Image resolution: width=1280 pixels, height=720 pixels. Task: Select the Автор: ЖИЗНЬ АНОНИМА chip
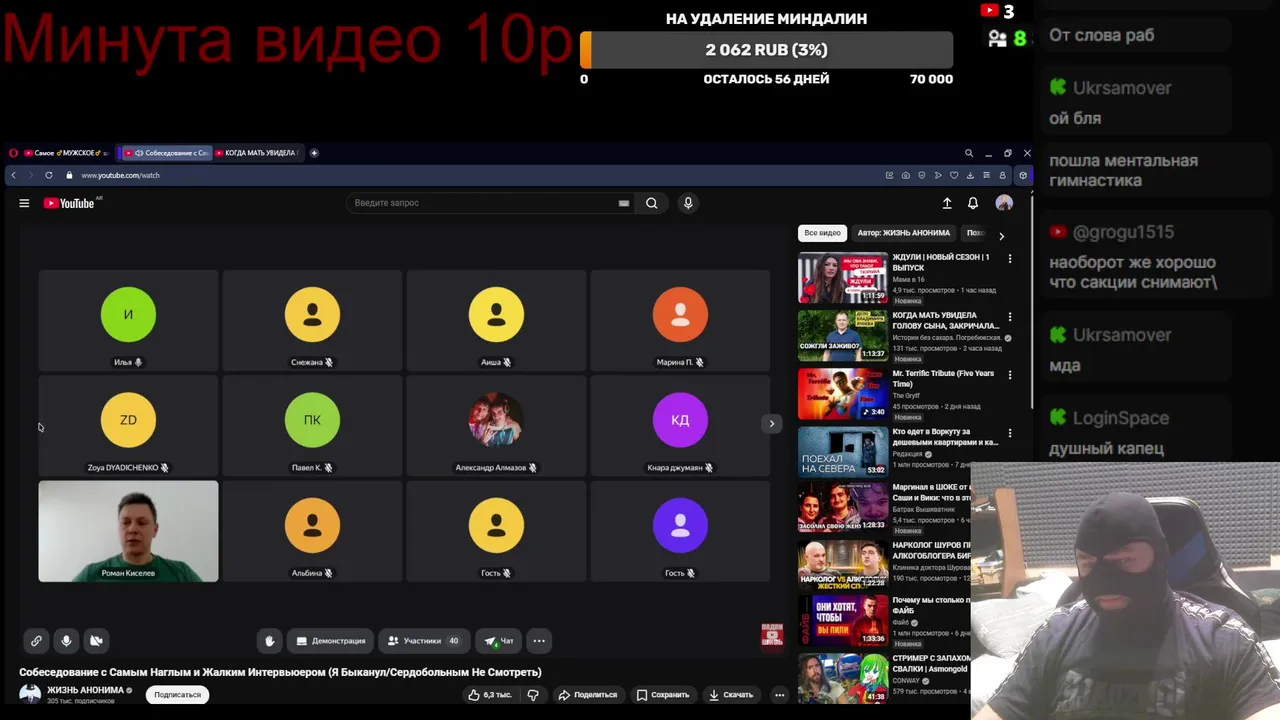click(903, 233)
